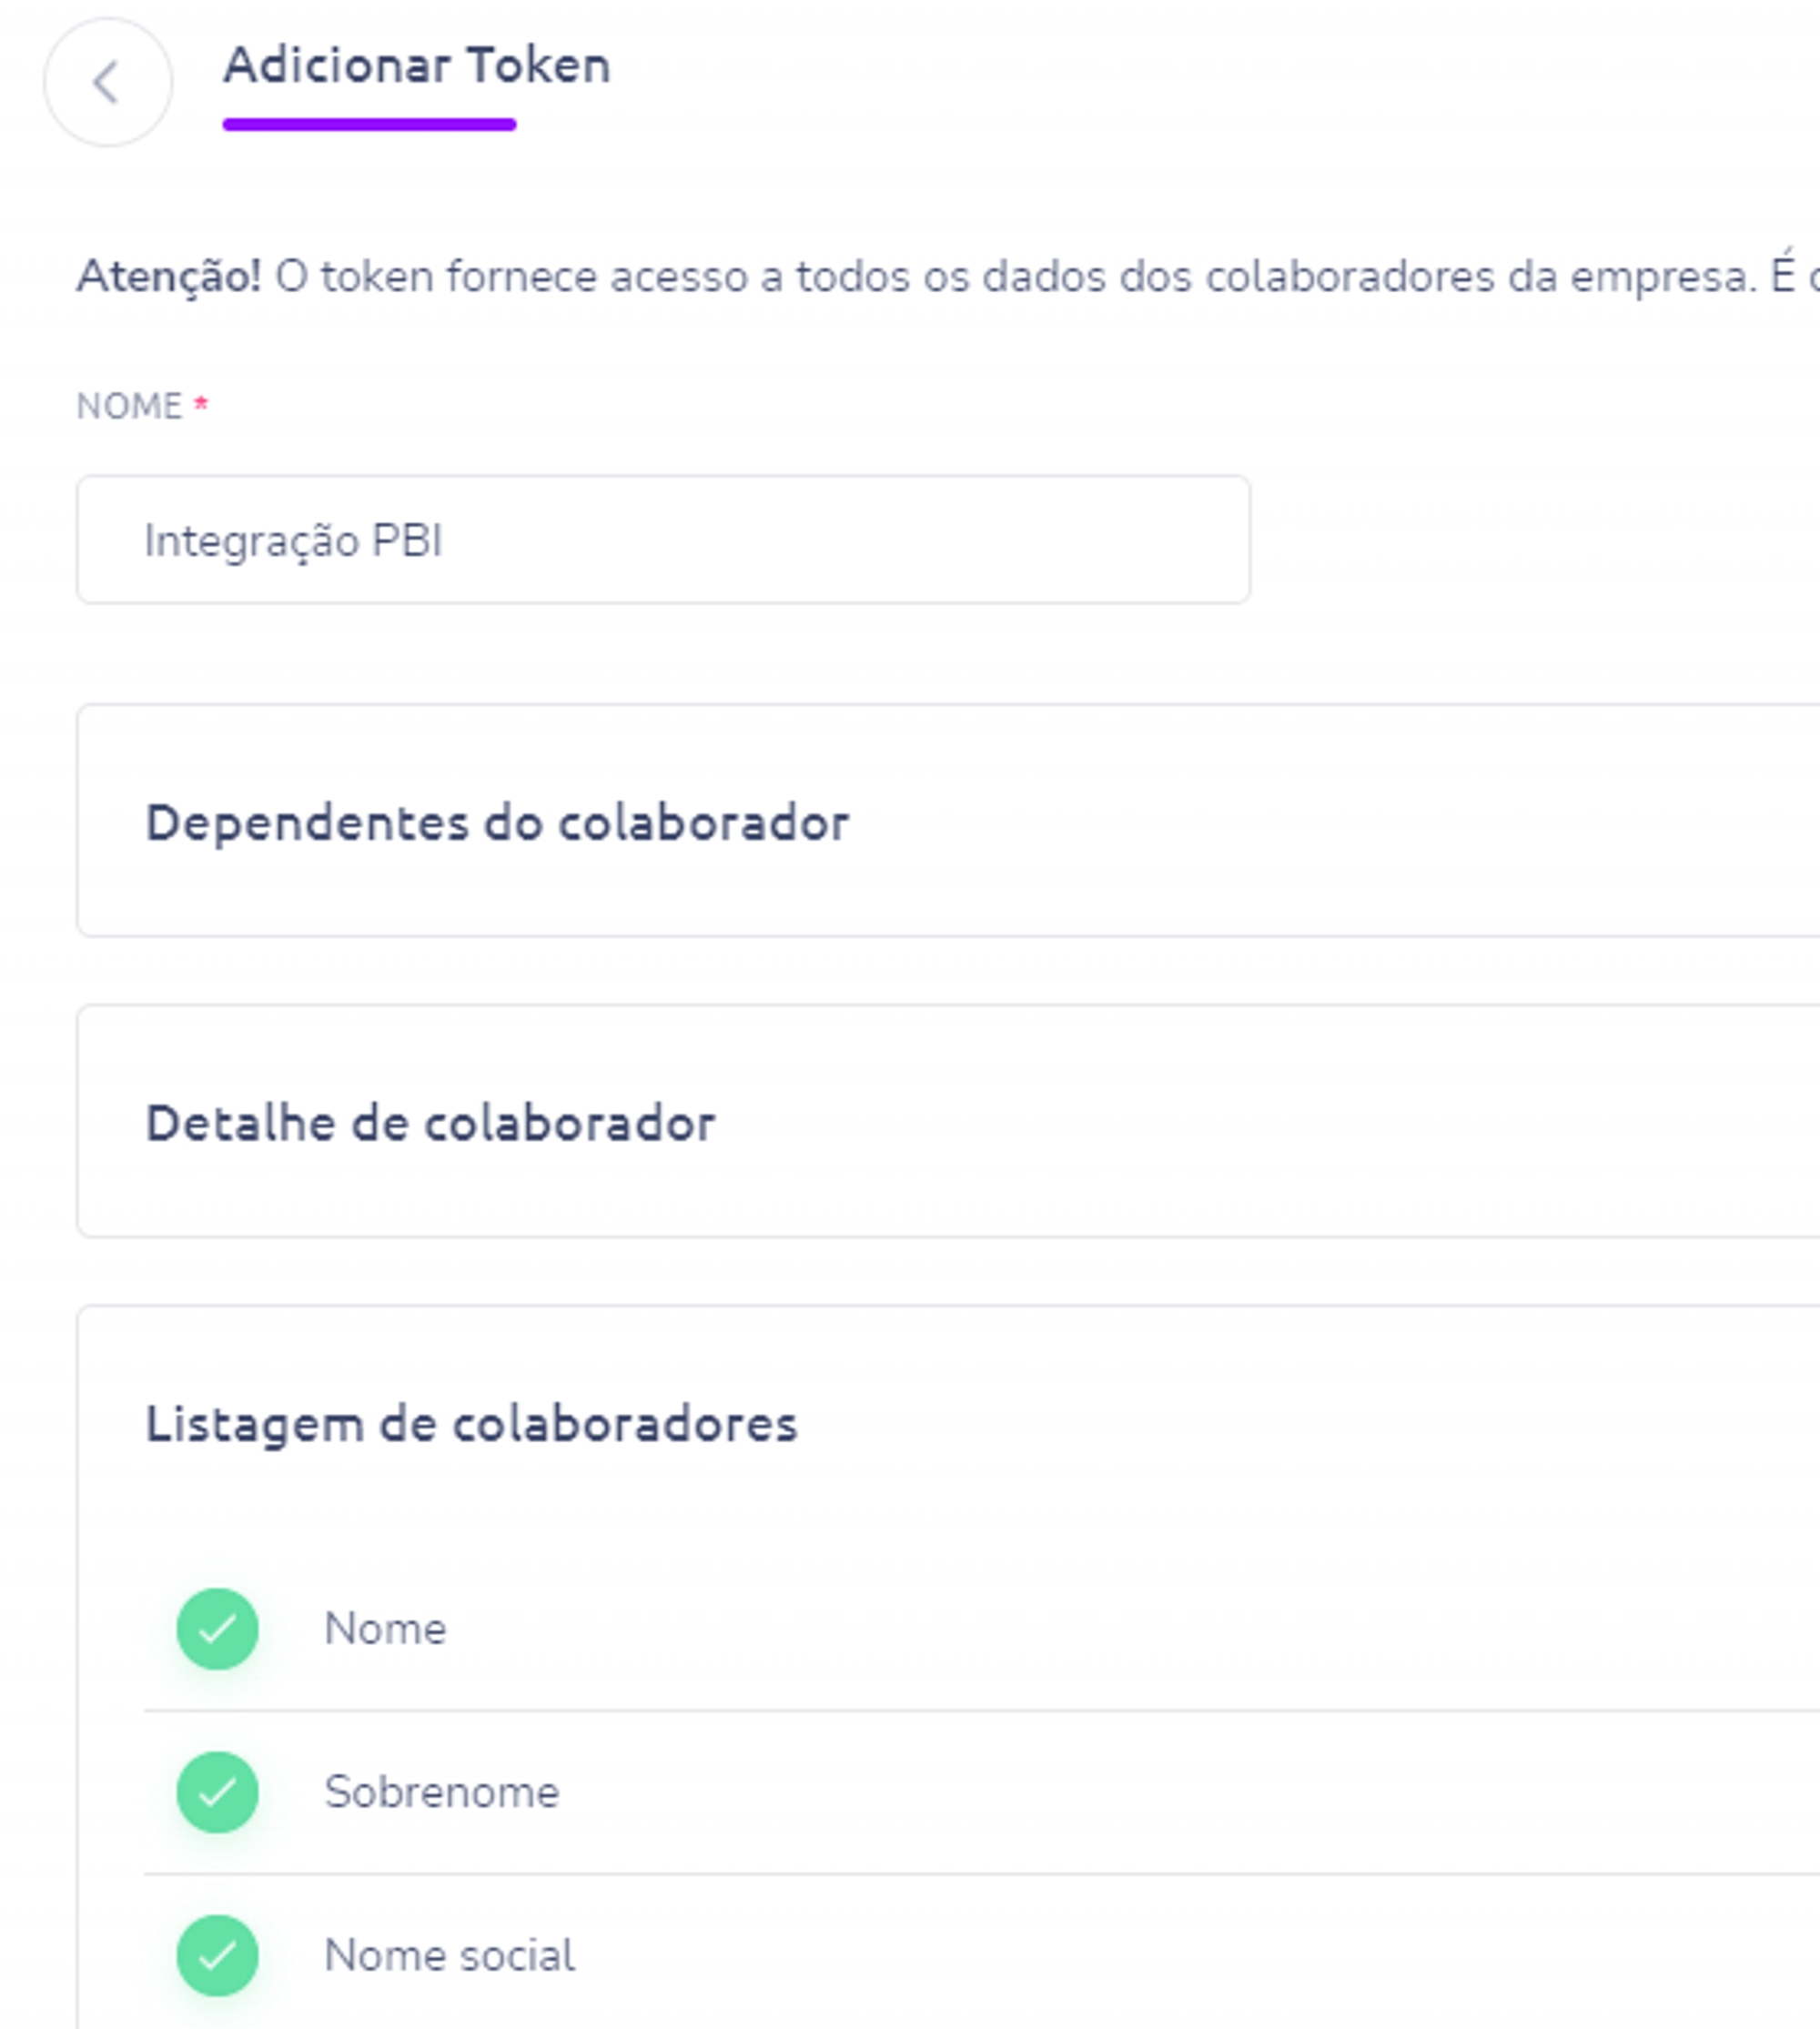Focus the name field containing Integração PBI
Screen dimensions: 1820x2029
coord(662,540)
